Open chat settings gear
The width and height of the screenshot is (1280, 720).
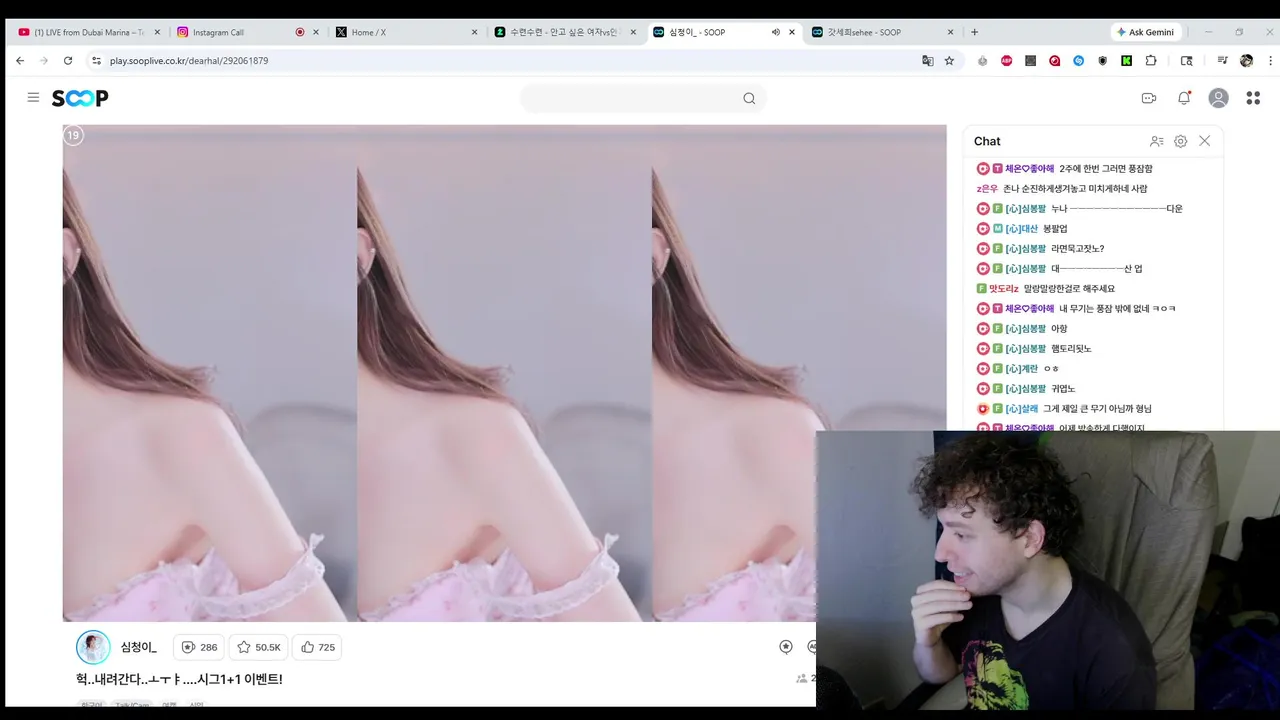tap(1181, 141)
